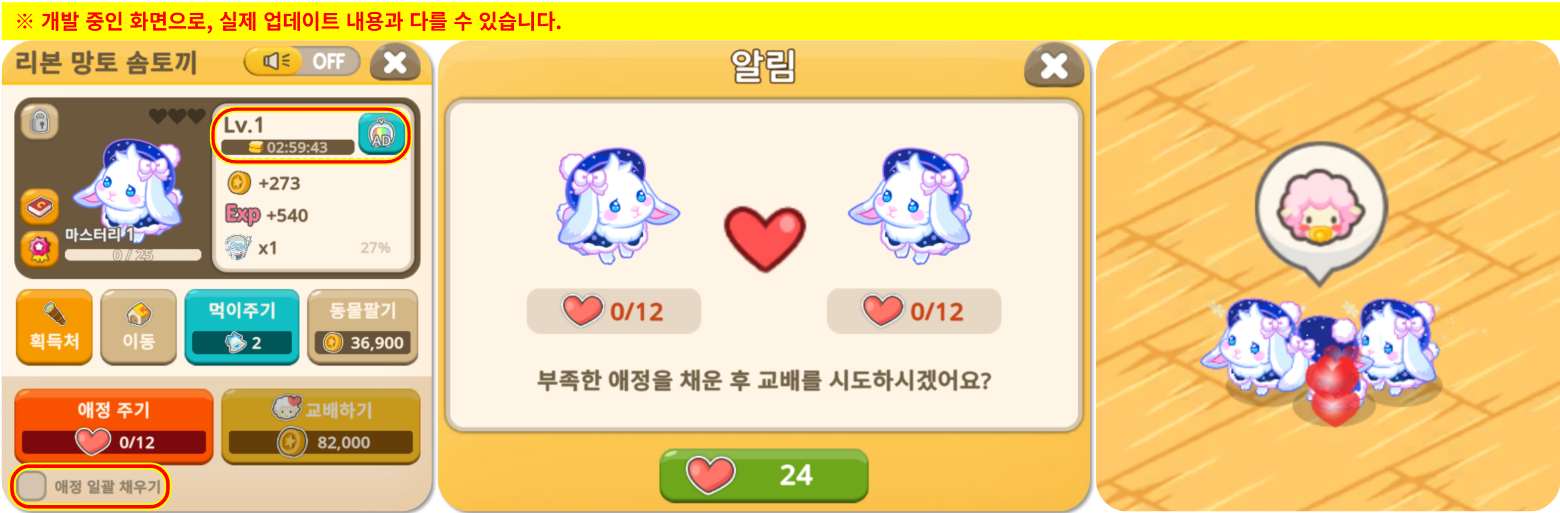Toggle the sound OFF switch
This screenshot has height=513, width=1560.
coord(302,61)
